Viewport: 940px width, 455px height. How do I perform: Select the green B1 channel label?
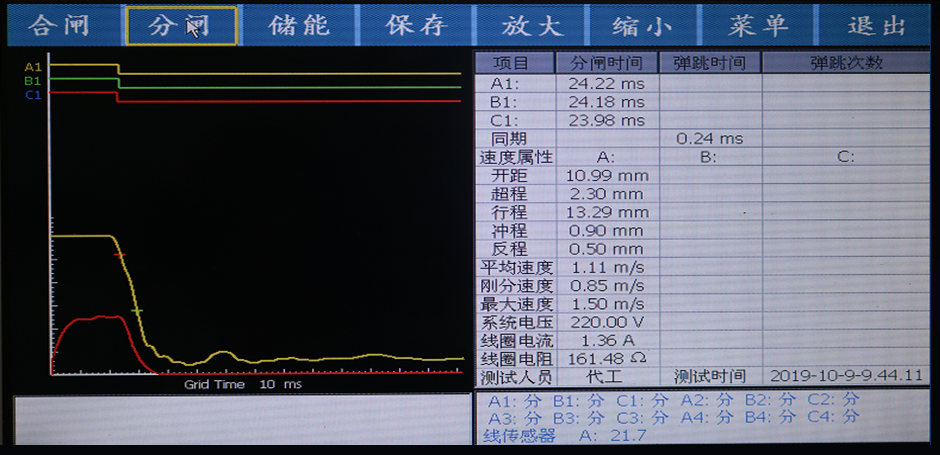(x=33, y=81)
